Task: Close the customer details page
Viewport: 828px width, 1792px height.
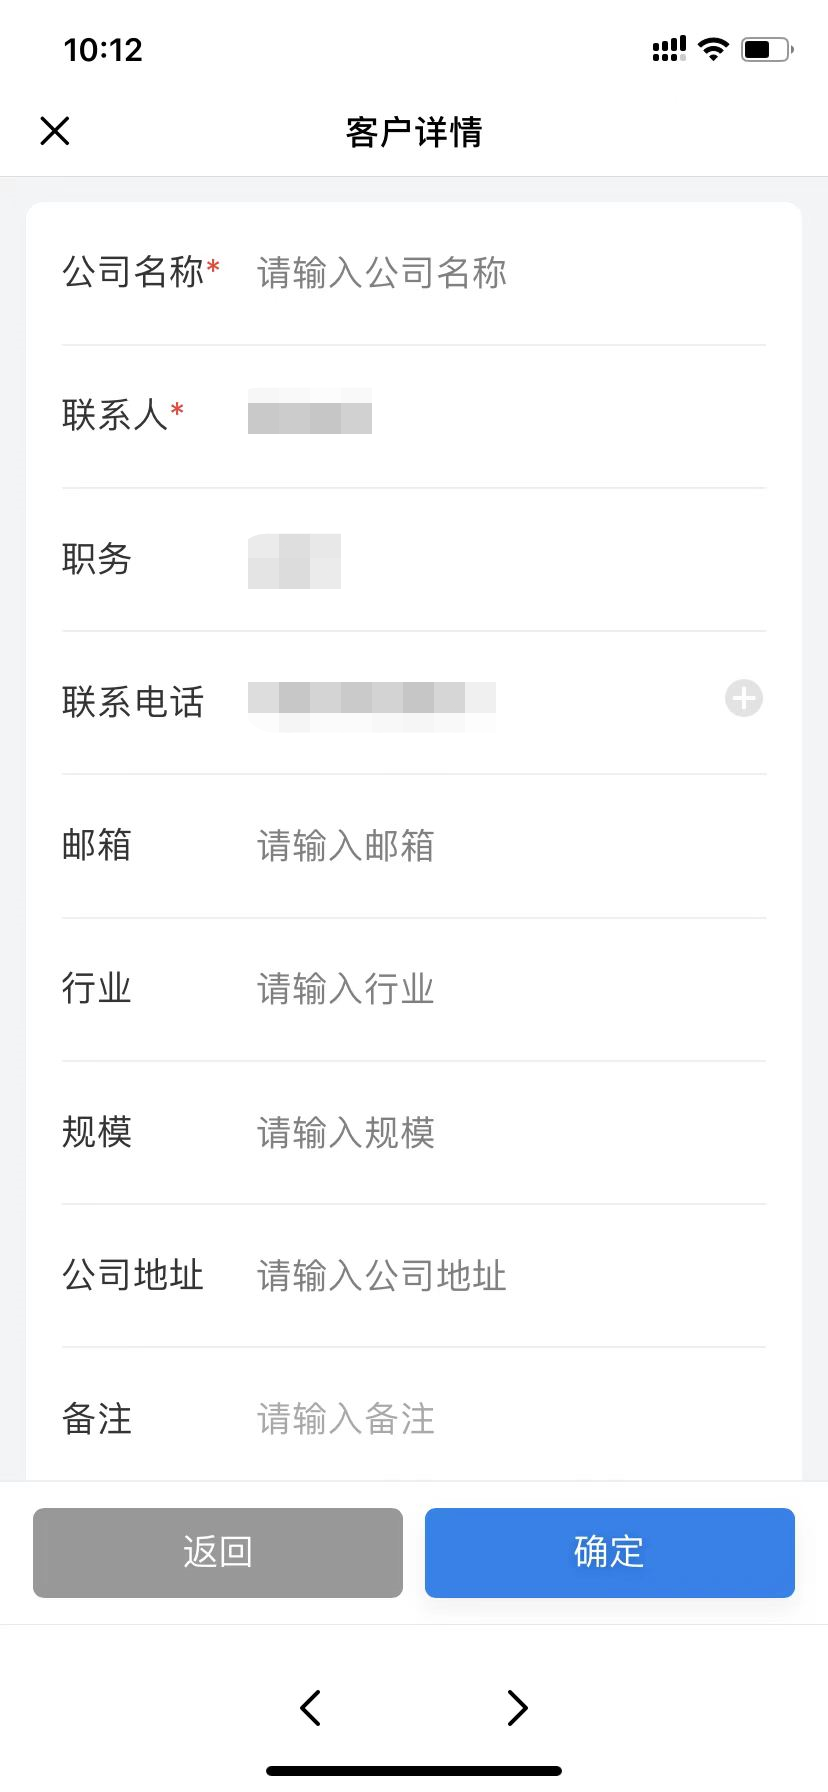Action: pos(55,131)
